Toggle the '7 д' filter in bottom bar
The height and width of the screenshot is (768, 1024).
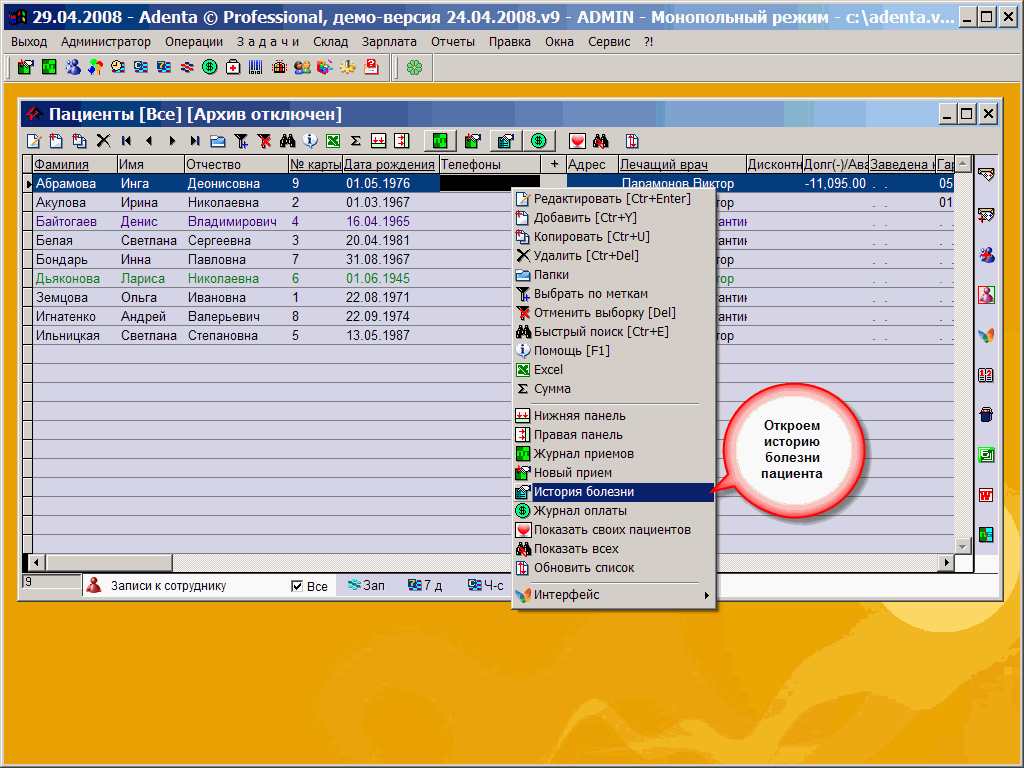tap(425, 586)
